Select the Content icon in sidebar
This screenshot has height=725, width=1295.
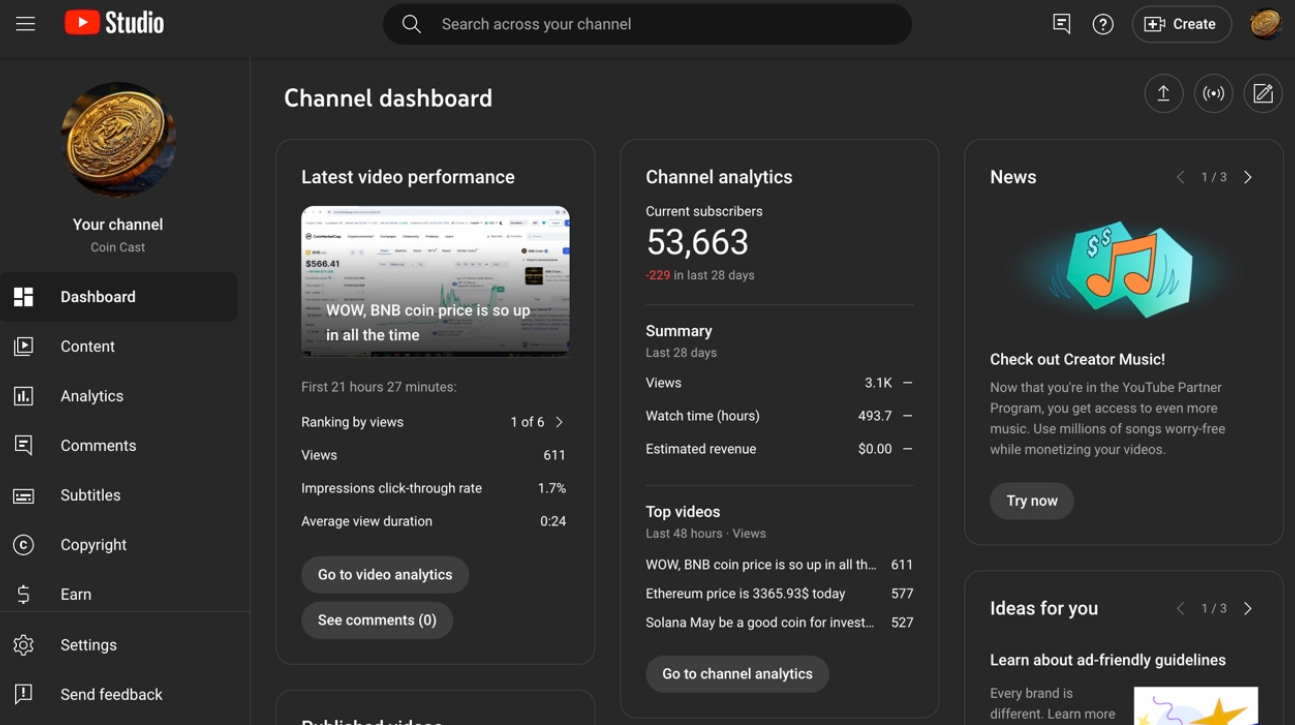coord(24,346)
